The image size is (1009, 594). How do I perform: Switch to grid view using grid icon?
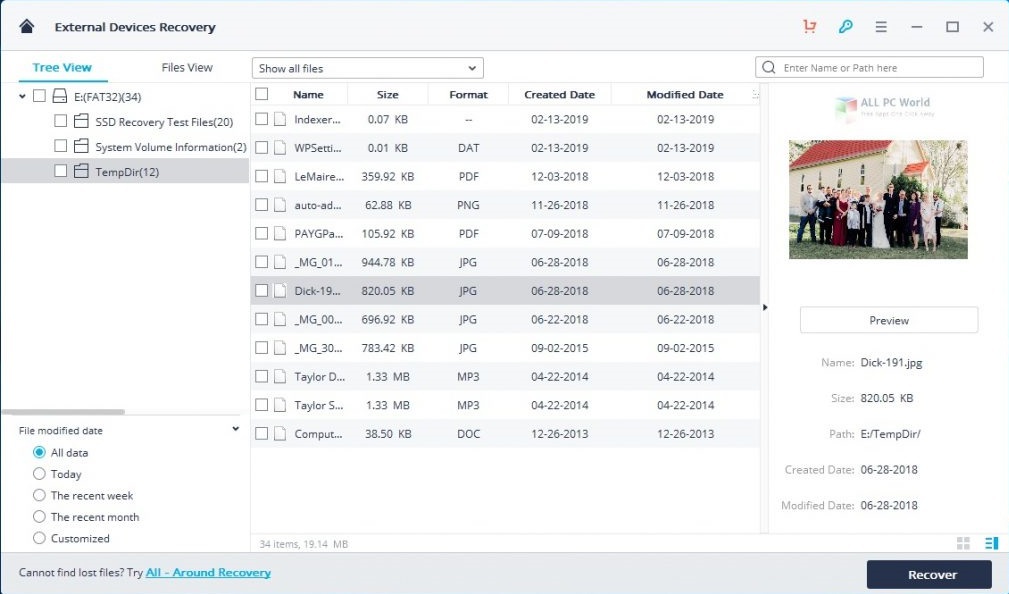pyautogui.click(x=963, y=543)
